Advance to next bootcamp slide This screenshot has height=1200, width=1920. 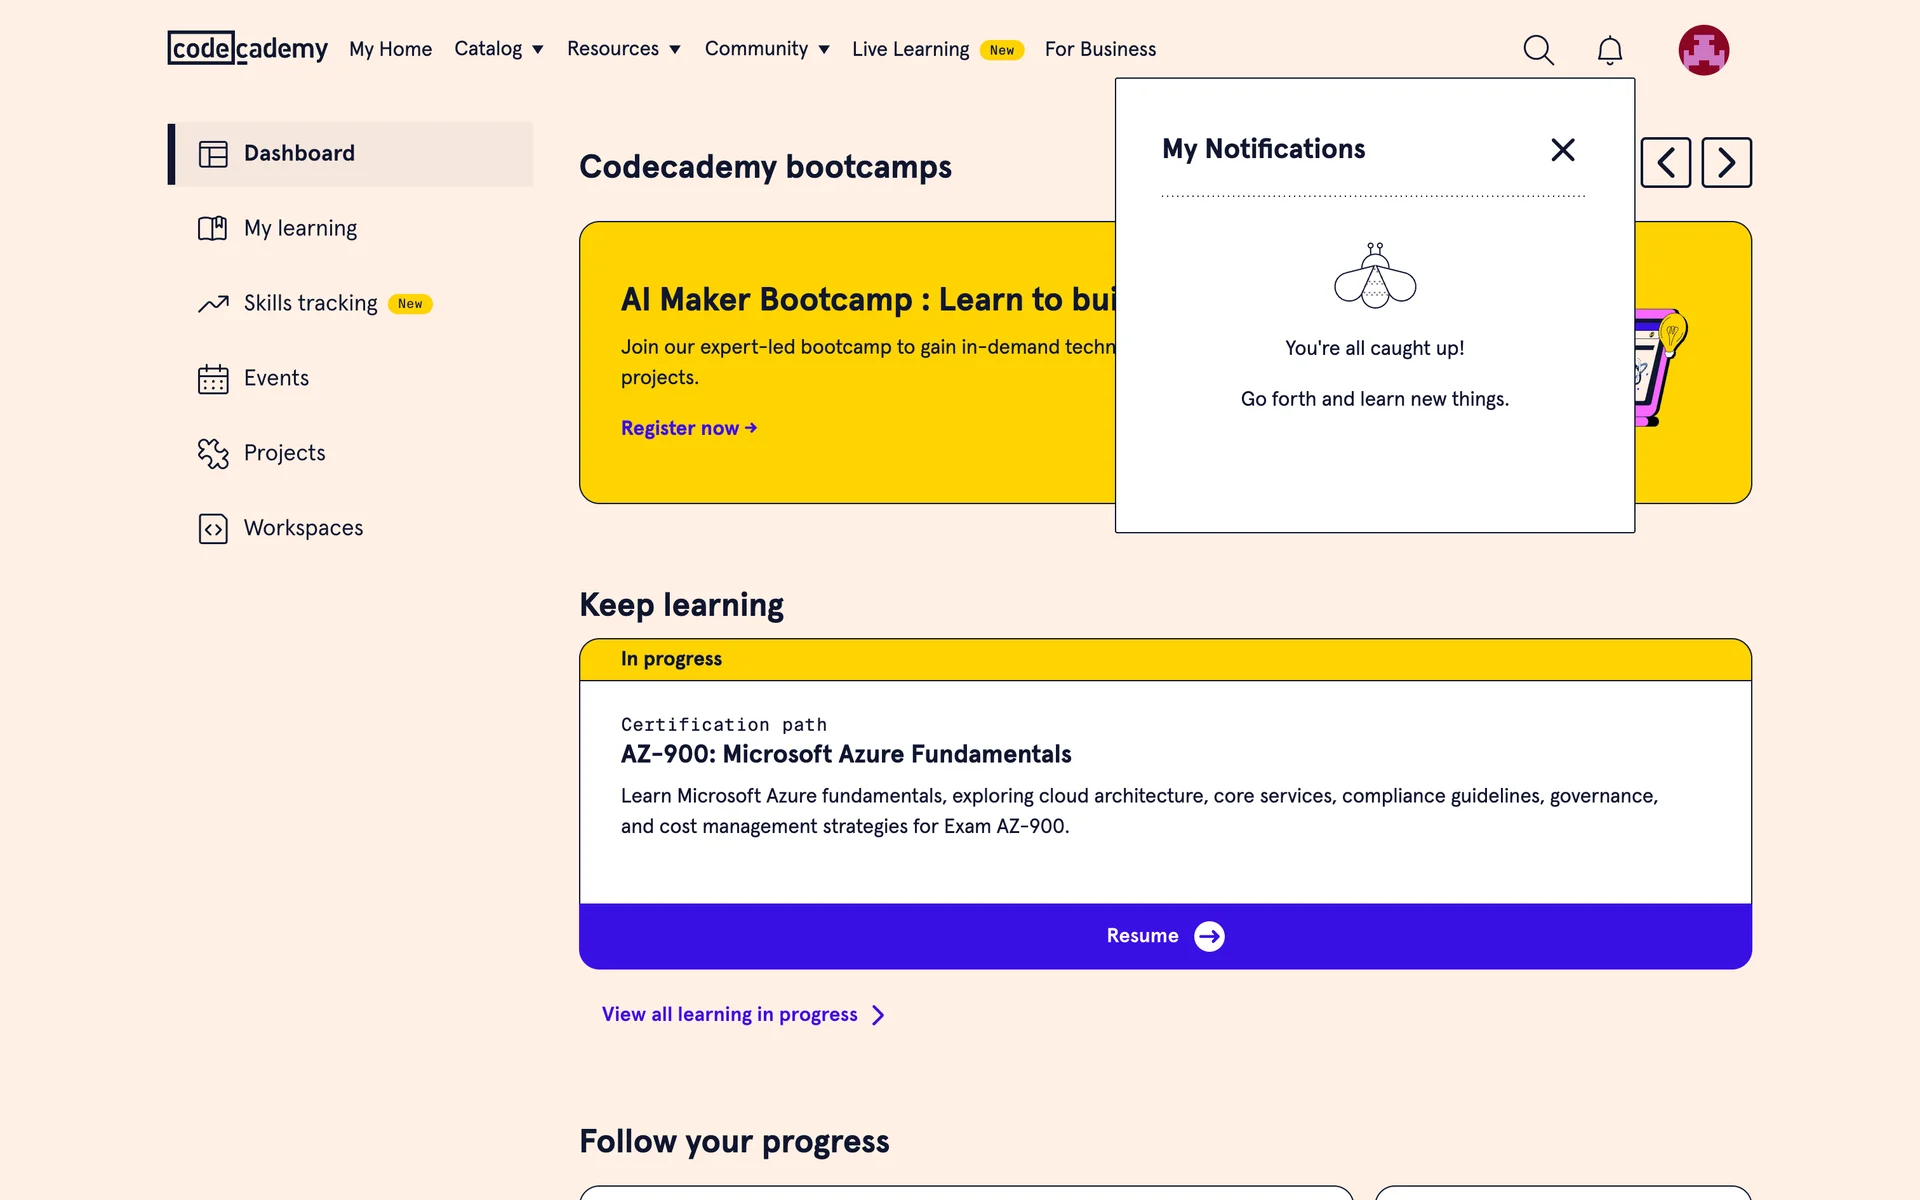tap(1726, 162)
